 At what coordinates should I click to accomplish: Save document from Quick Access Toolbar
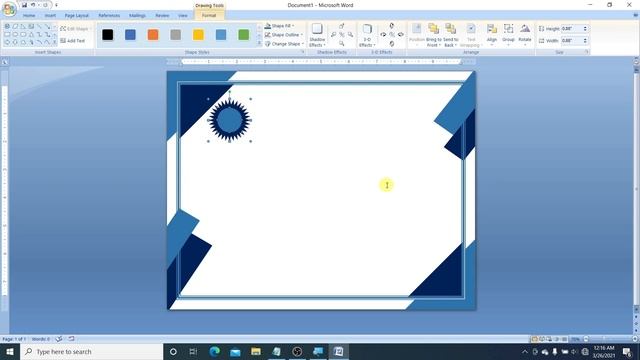[24, 5]
